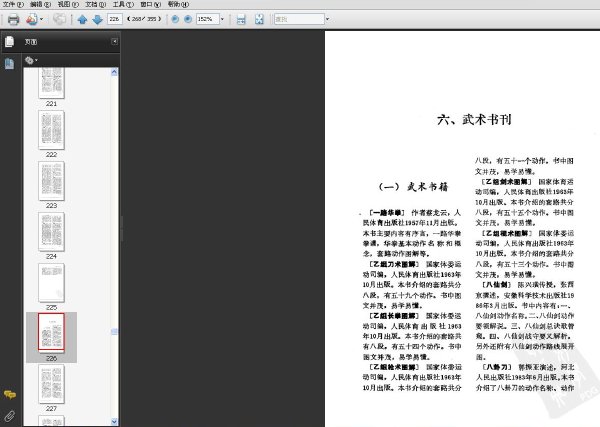Open the 工具 (Tools) menu
600x427 pixels.
pos(123,4)
